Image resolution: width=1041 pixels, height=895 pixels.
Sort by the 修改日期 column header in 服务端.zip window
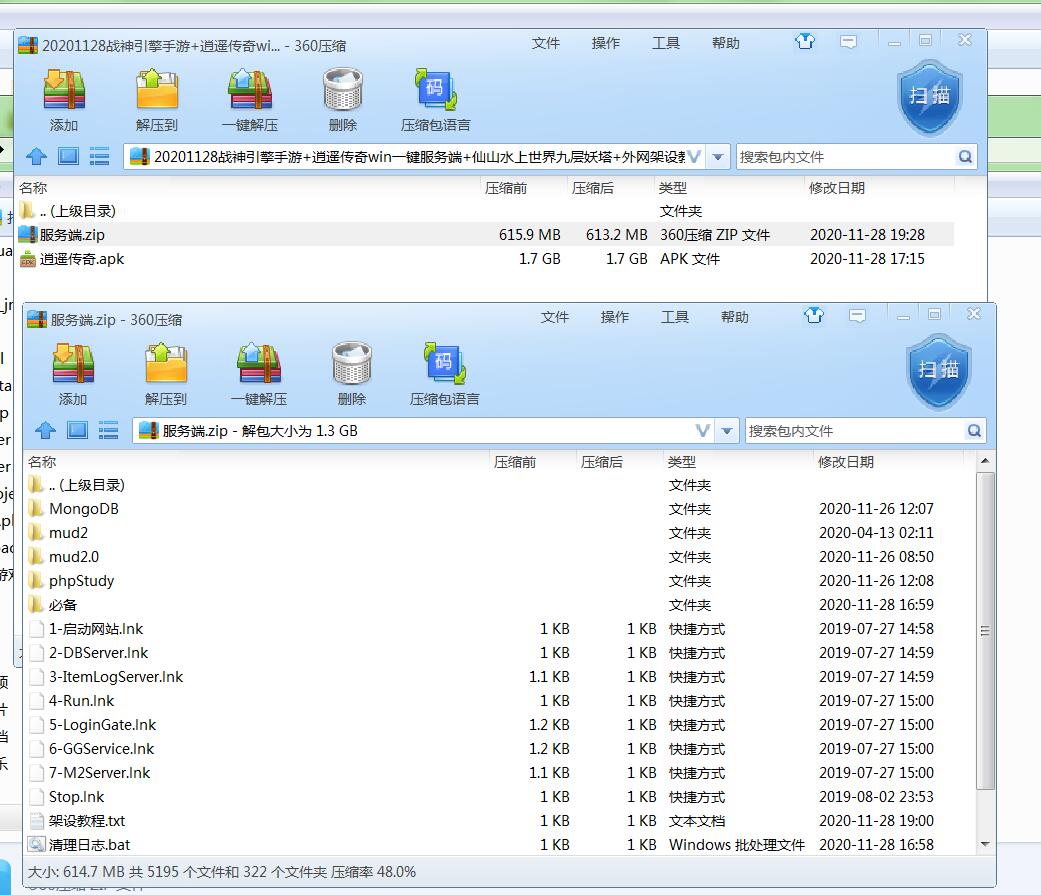click(846, 462)
